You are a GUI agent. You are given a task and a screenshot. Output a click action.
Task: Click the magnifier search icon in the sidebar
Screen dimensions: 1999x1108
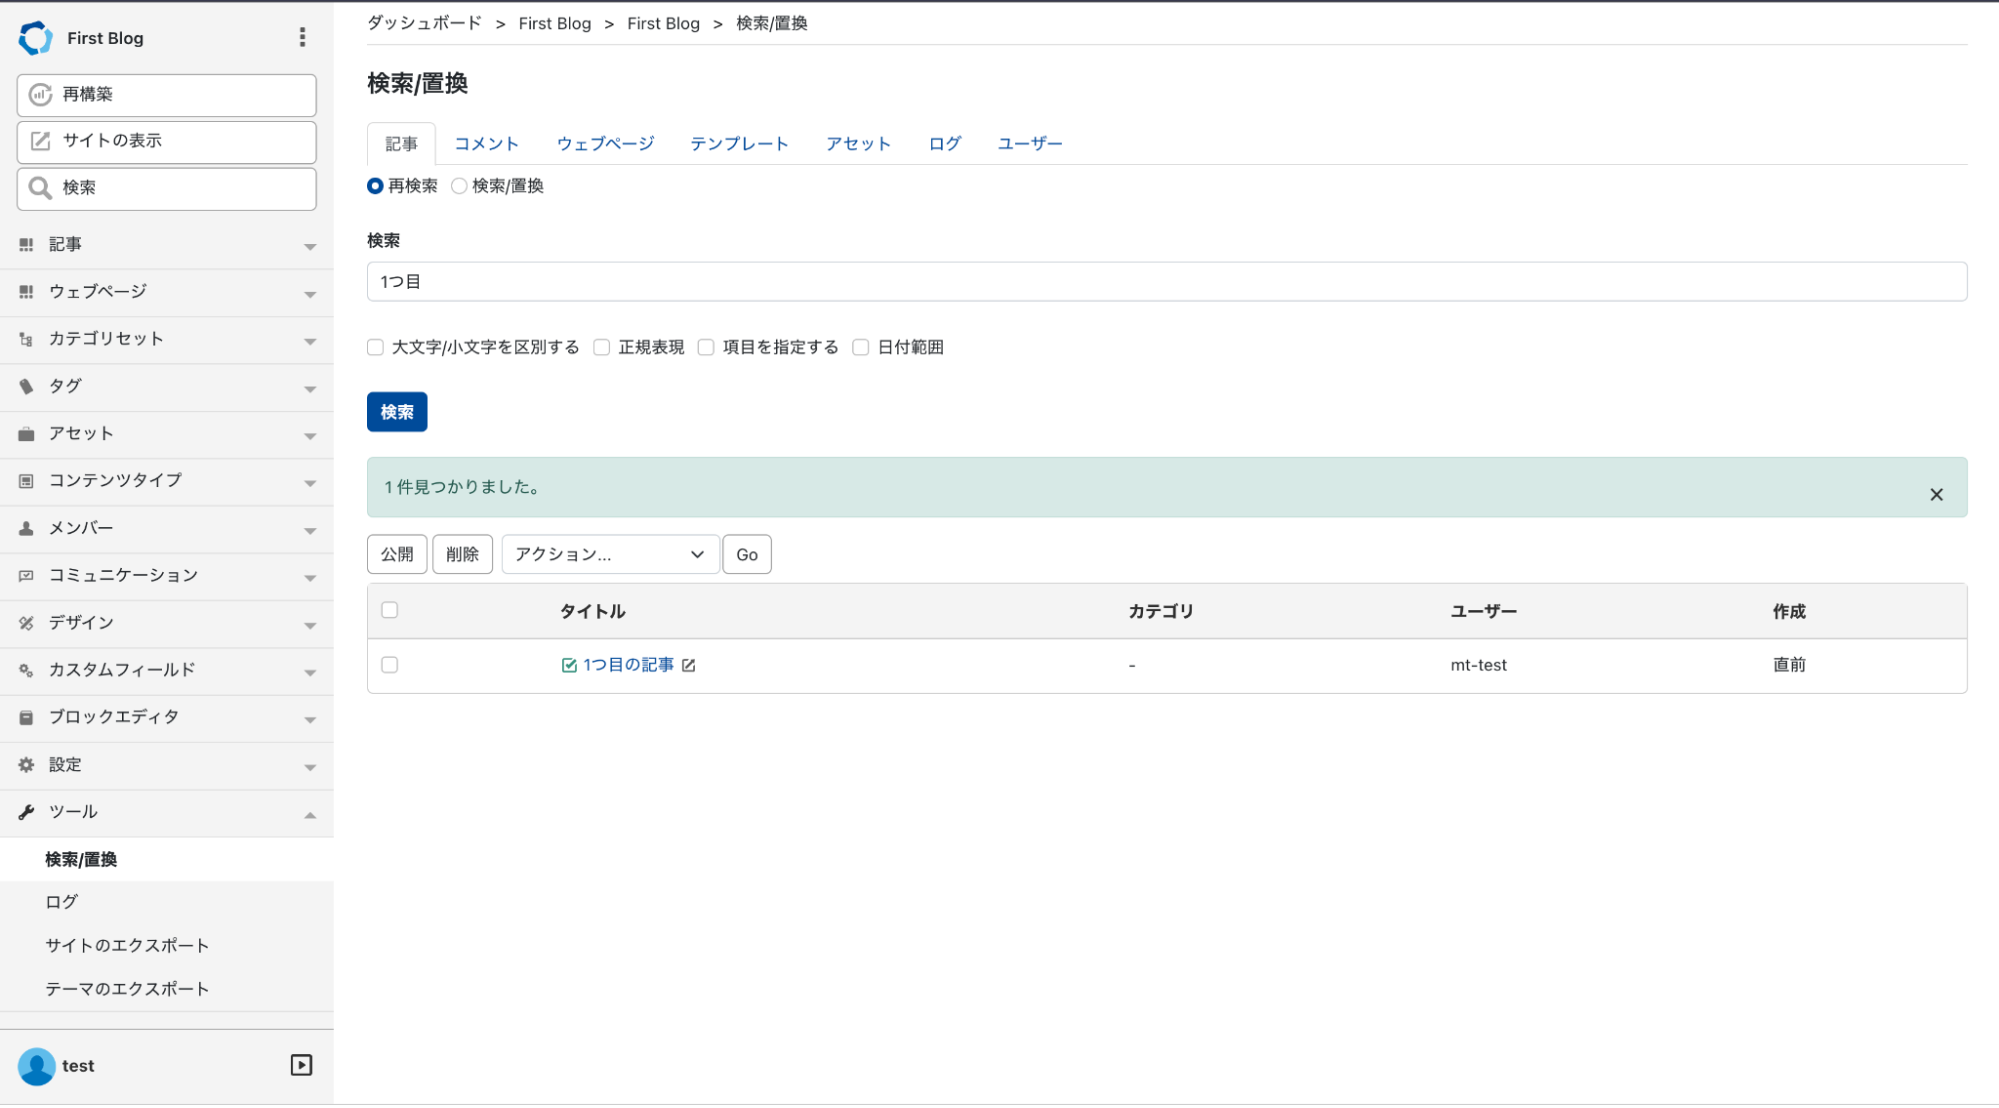coord(40,188)
